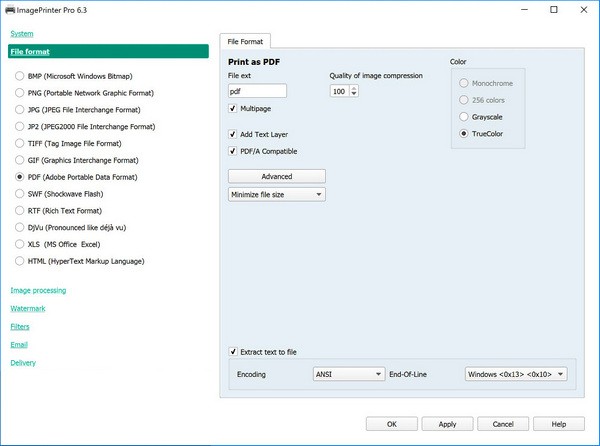Click the Advanced button
Viewport: 600px width, 446px height.
277,176
